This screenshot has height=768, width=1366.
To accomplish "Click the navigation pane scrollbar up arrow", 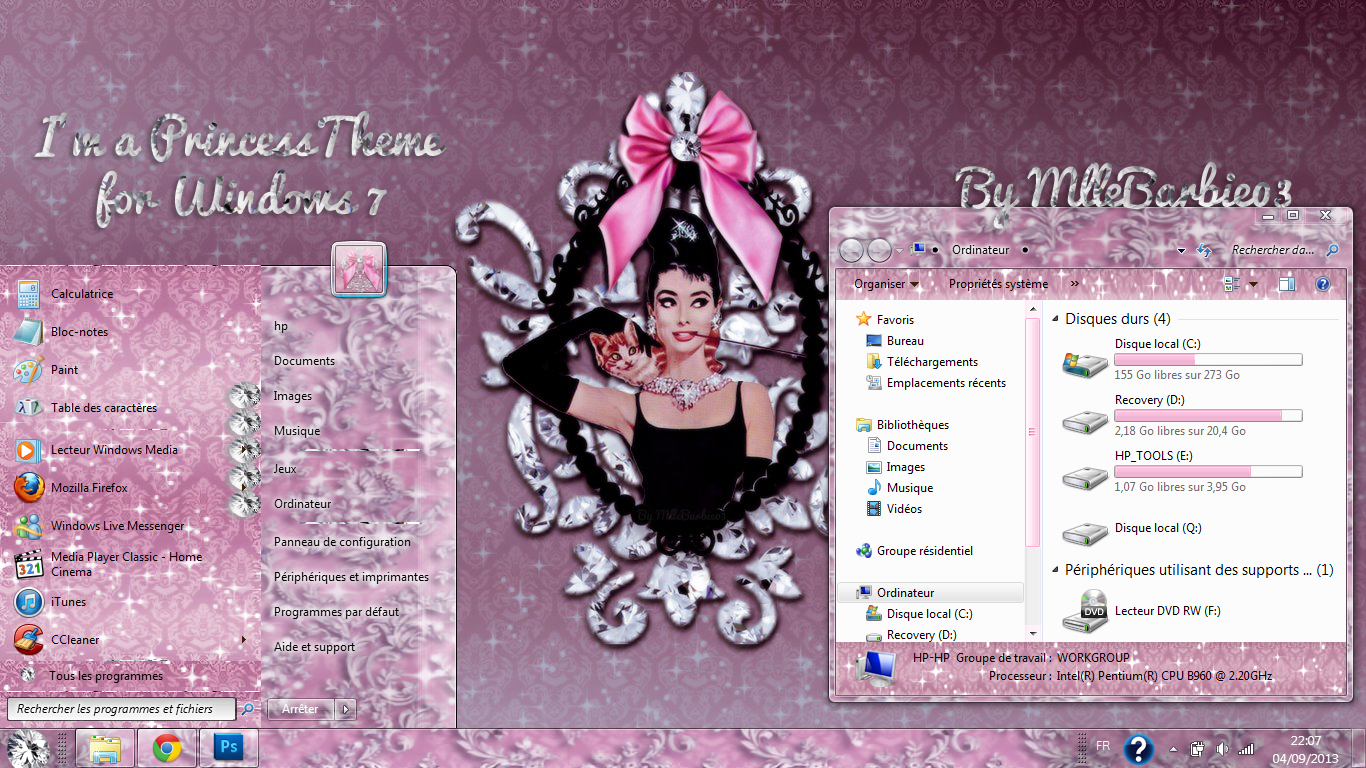I will [x=1033, y=310].
